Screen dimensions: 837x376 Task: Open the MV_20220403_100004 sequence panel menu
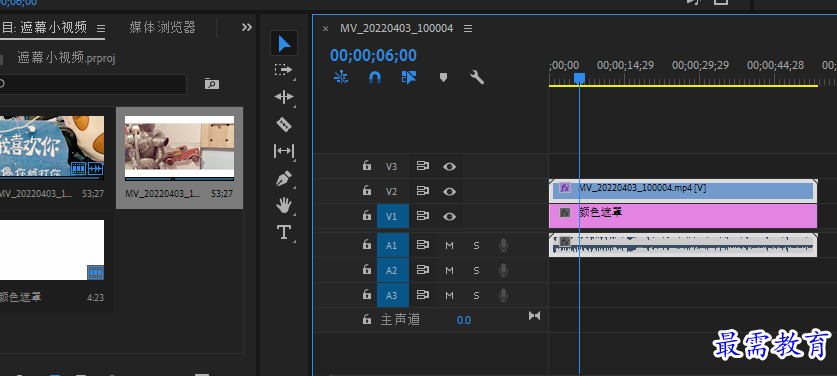click(468, 29)
